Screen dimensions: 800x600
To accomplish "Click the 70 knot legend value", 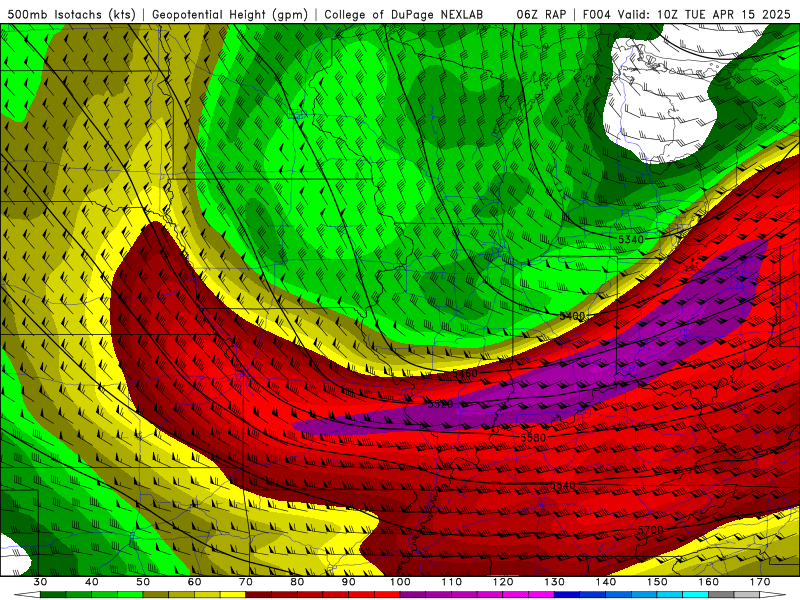I will [246, 582].
